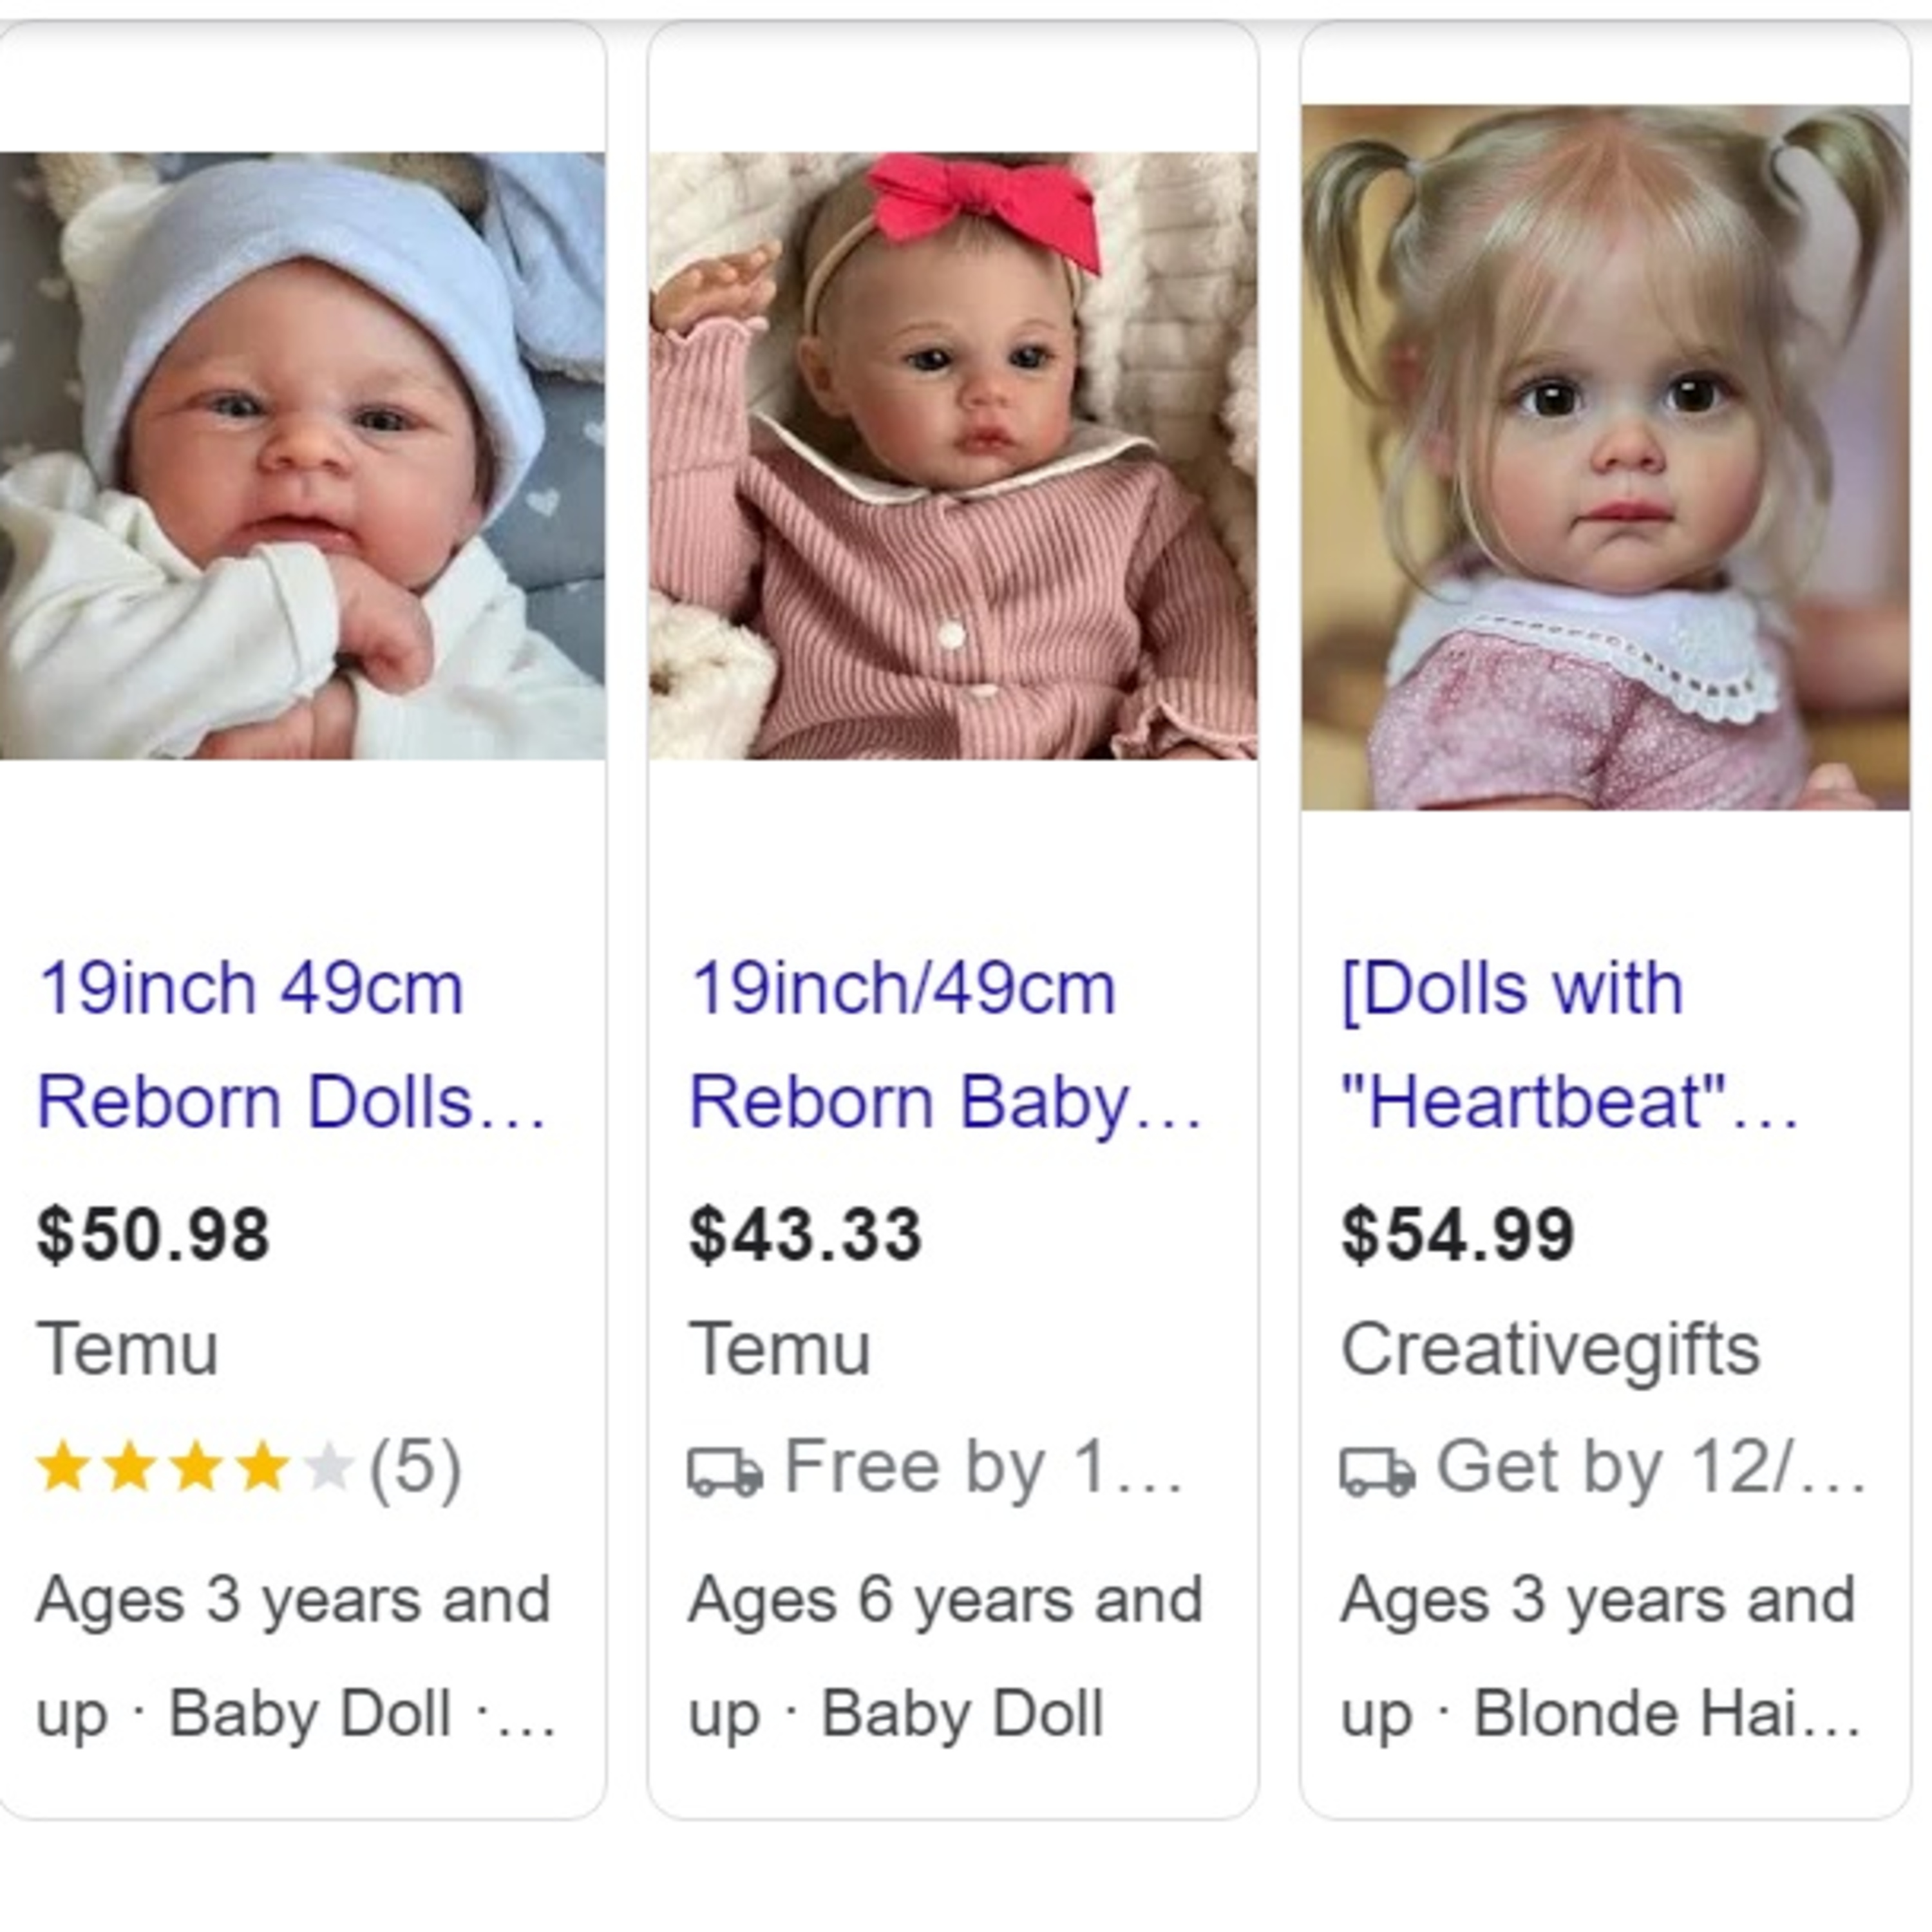
Task: Open the pink-bow baby doll image
Action: 952,455
